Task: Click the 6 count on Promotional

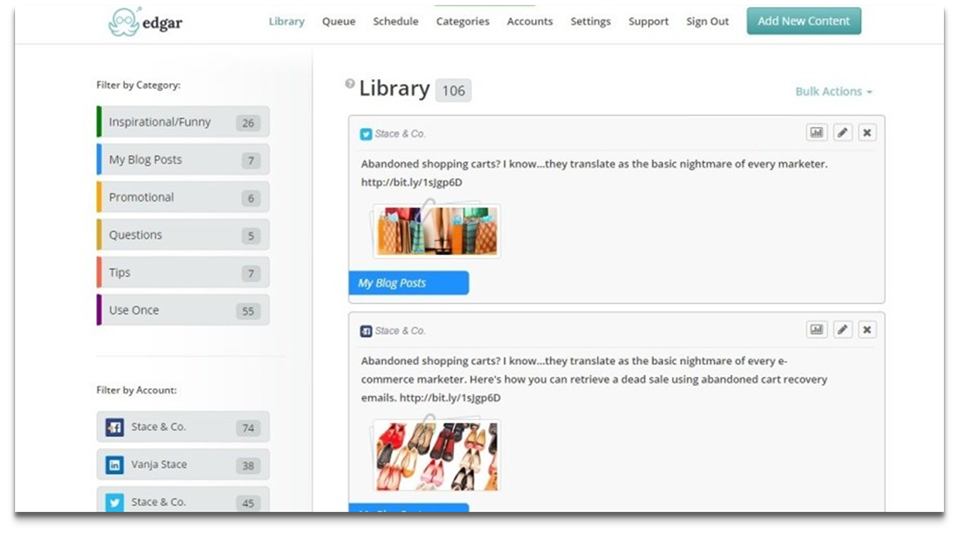Action: tap(250, 198)
